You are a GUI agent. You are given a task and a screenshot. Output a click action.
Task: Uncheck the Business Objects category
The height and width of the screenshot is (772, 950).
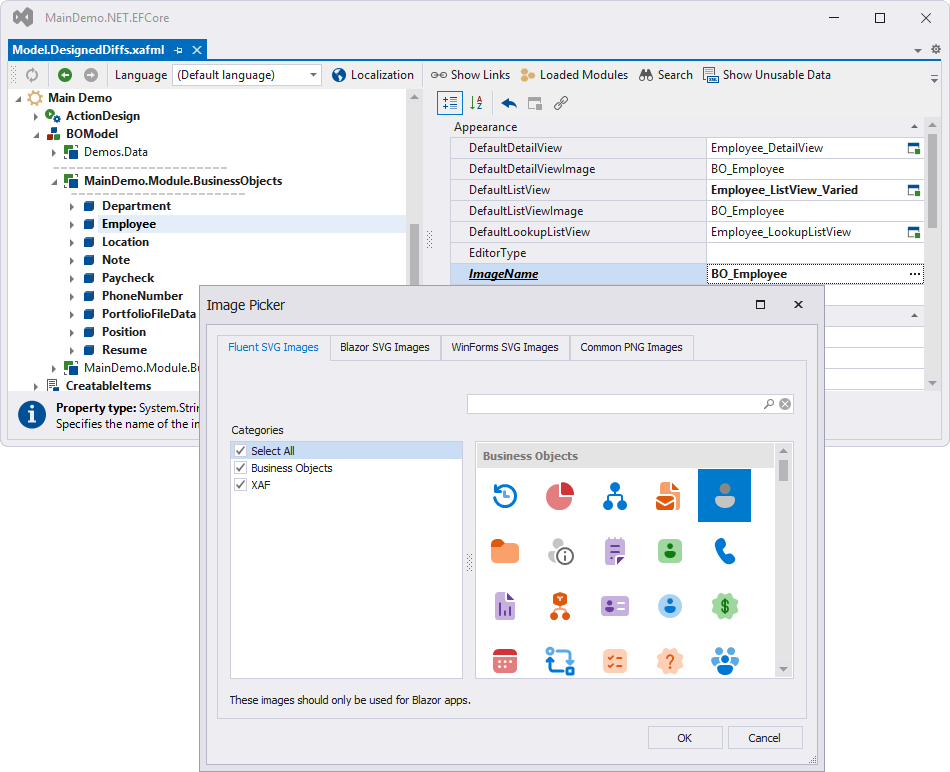(x=240, y=468)
